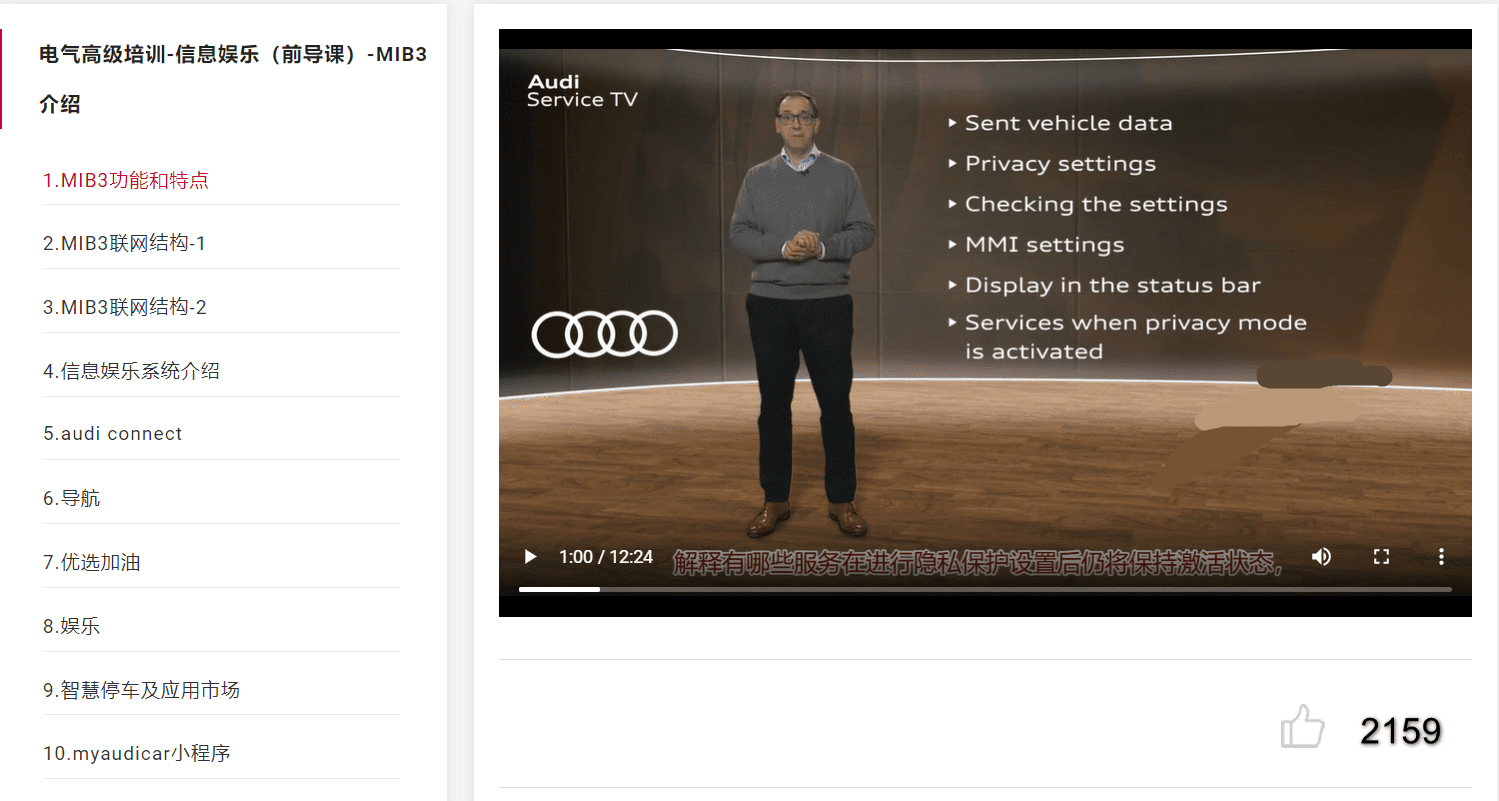The image size is (1499, 801).
Task: Click the 2159 like count
Action: 1400,731
